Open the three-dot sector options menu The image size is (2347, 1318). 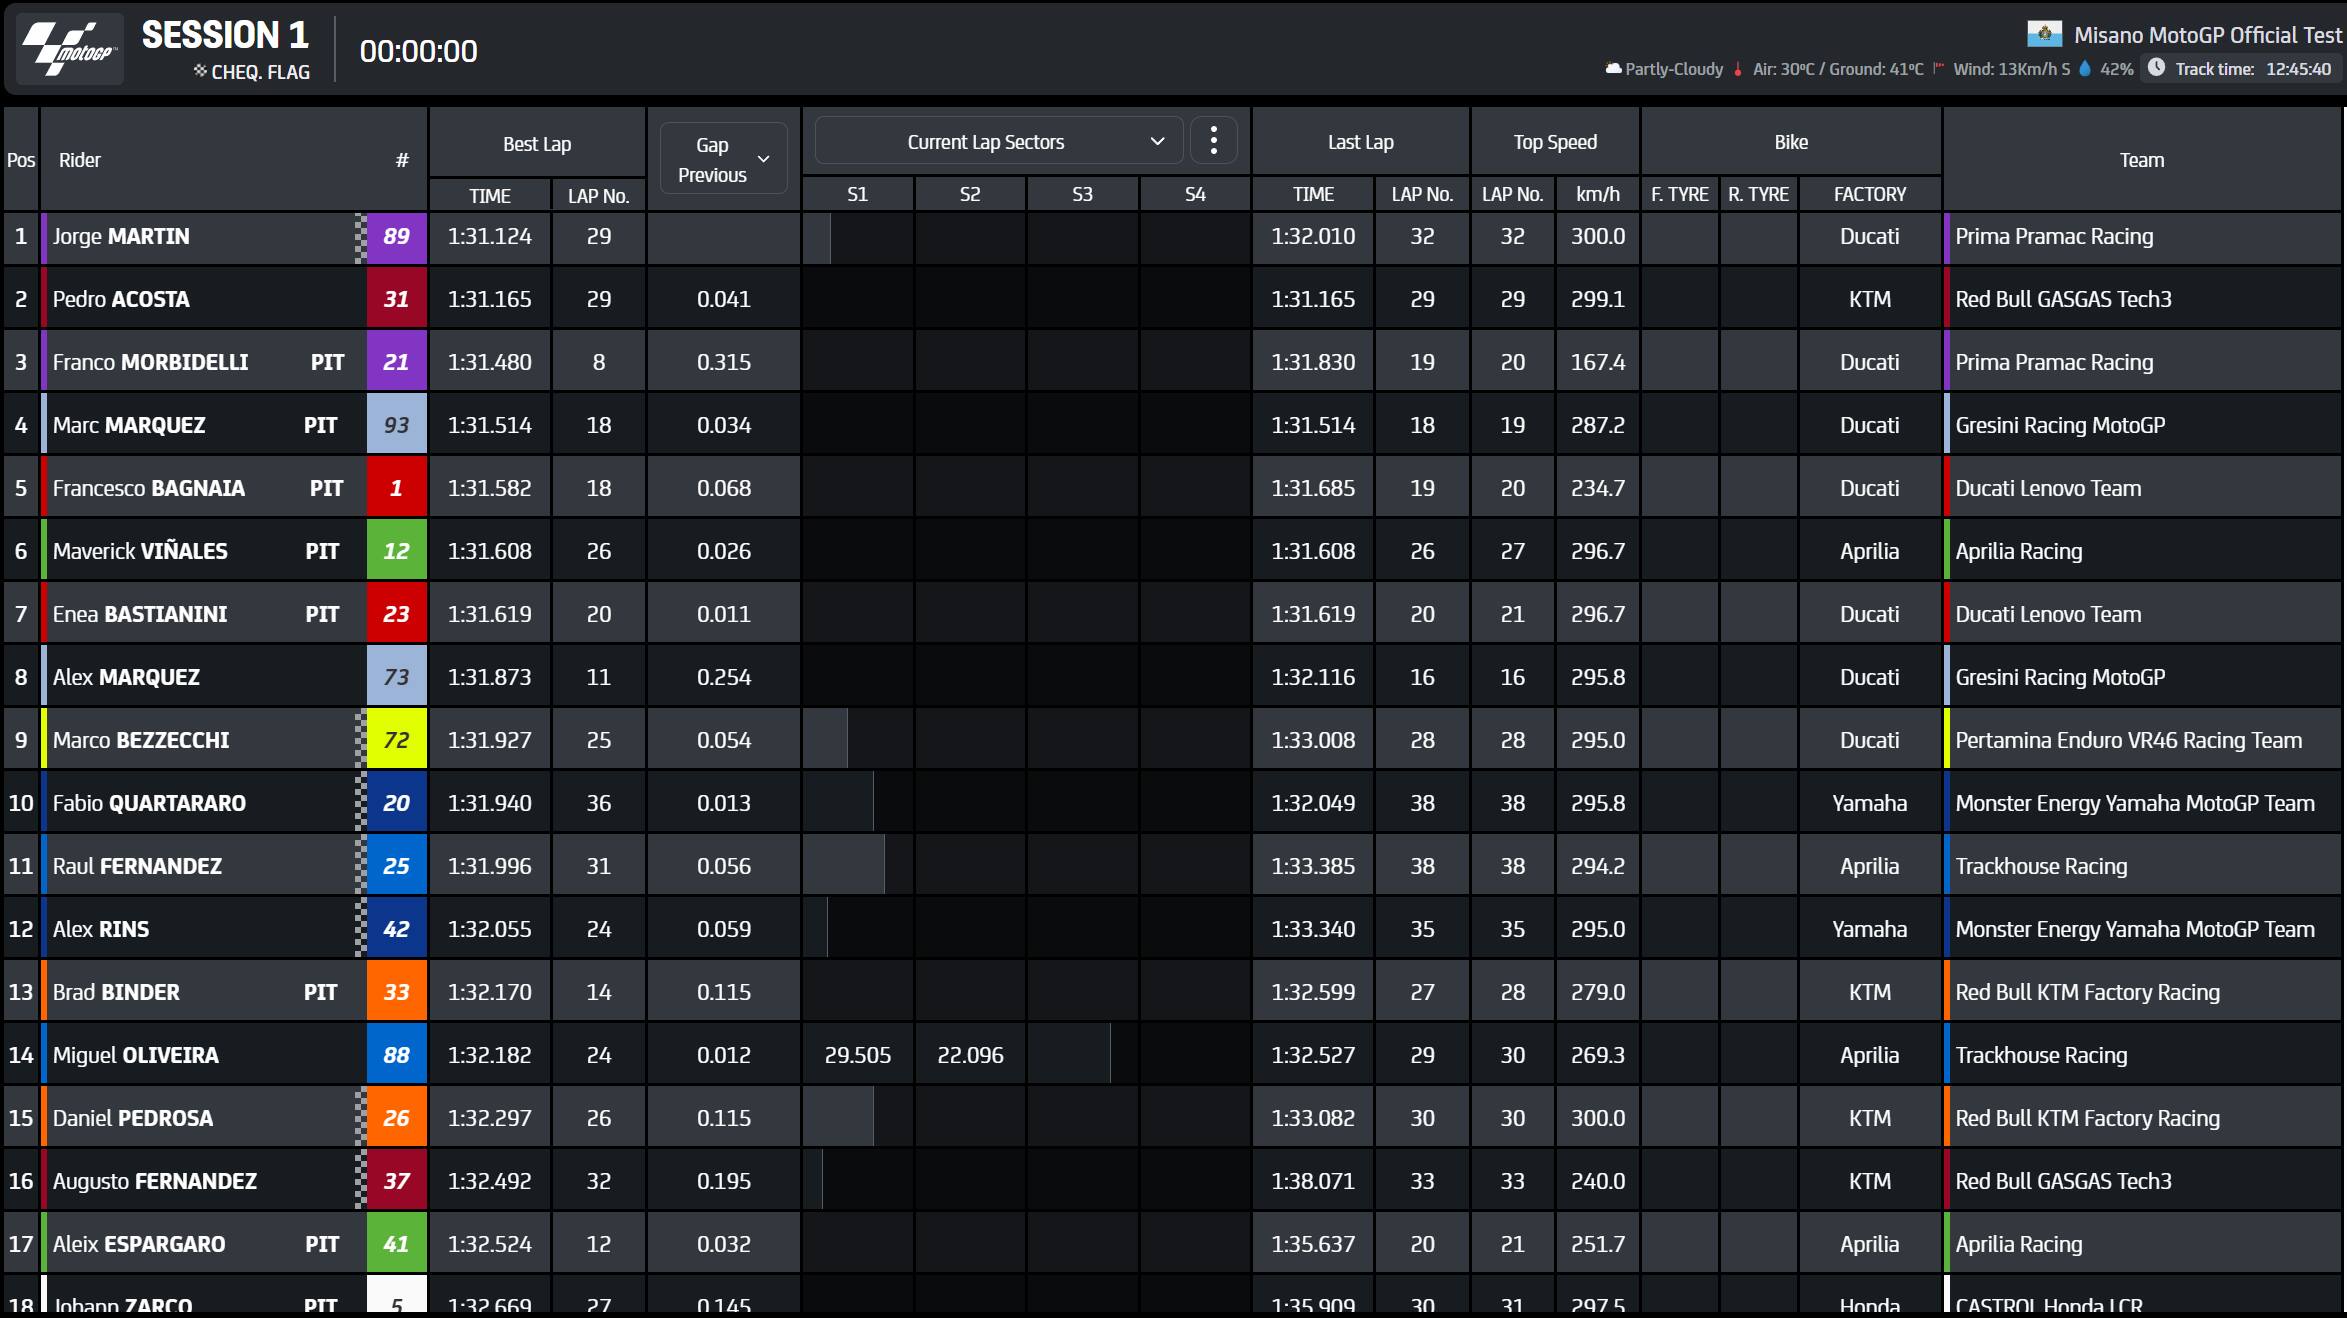[x=1213, y=141]
